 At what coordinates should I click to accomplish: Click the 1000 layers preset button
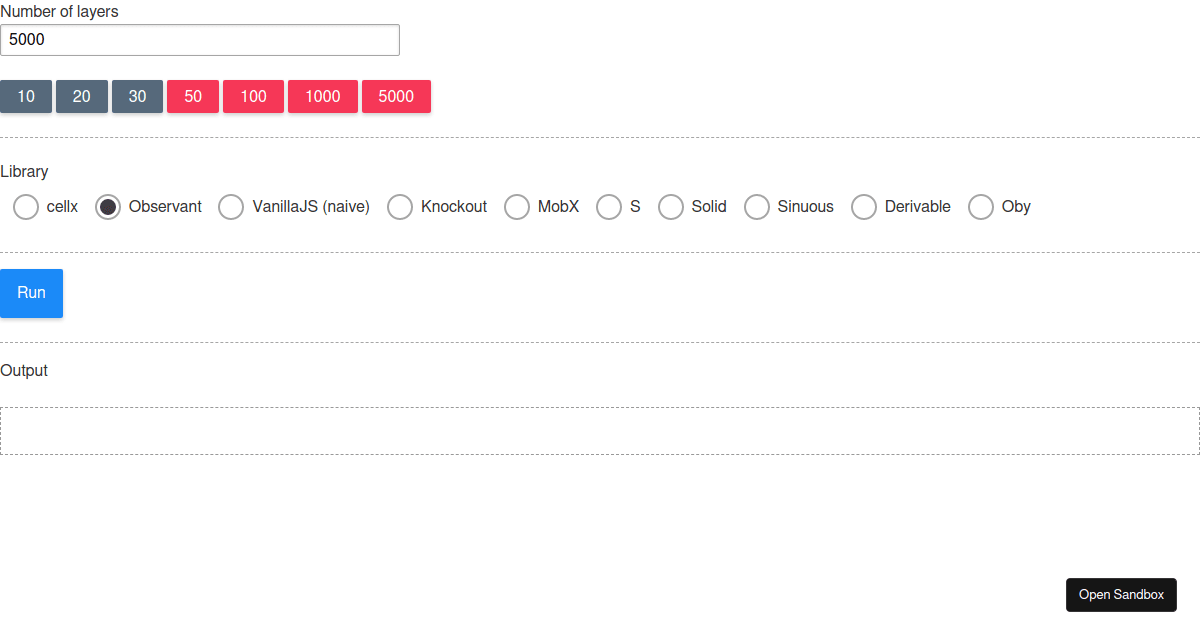coord(322,96)
